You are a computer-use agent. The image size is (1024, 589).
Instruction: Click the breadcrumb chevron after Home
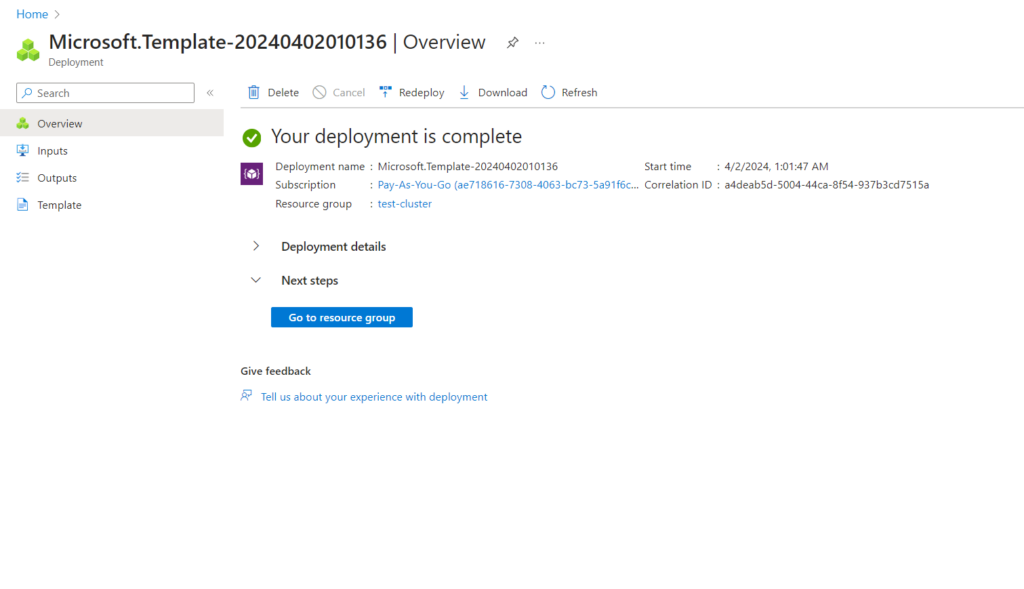[57, 14]
